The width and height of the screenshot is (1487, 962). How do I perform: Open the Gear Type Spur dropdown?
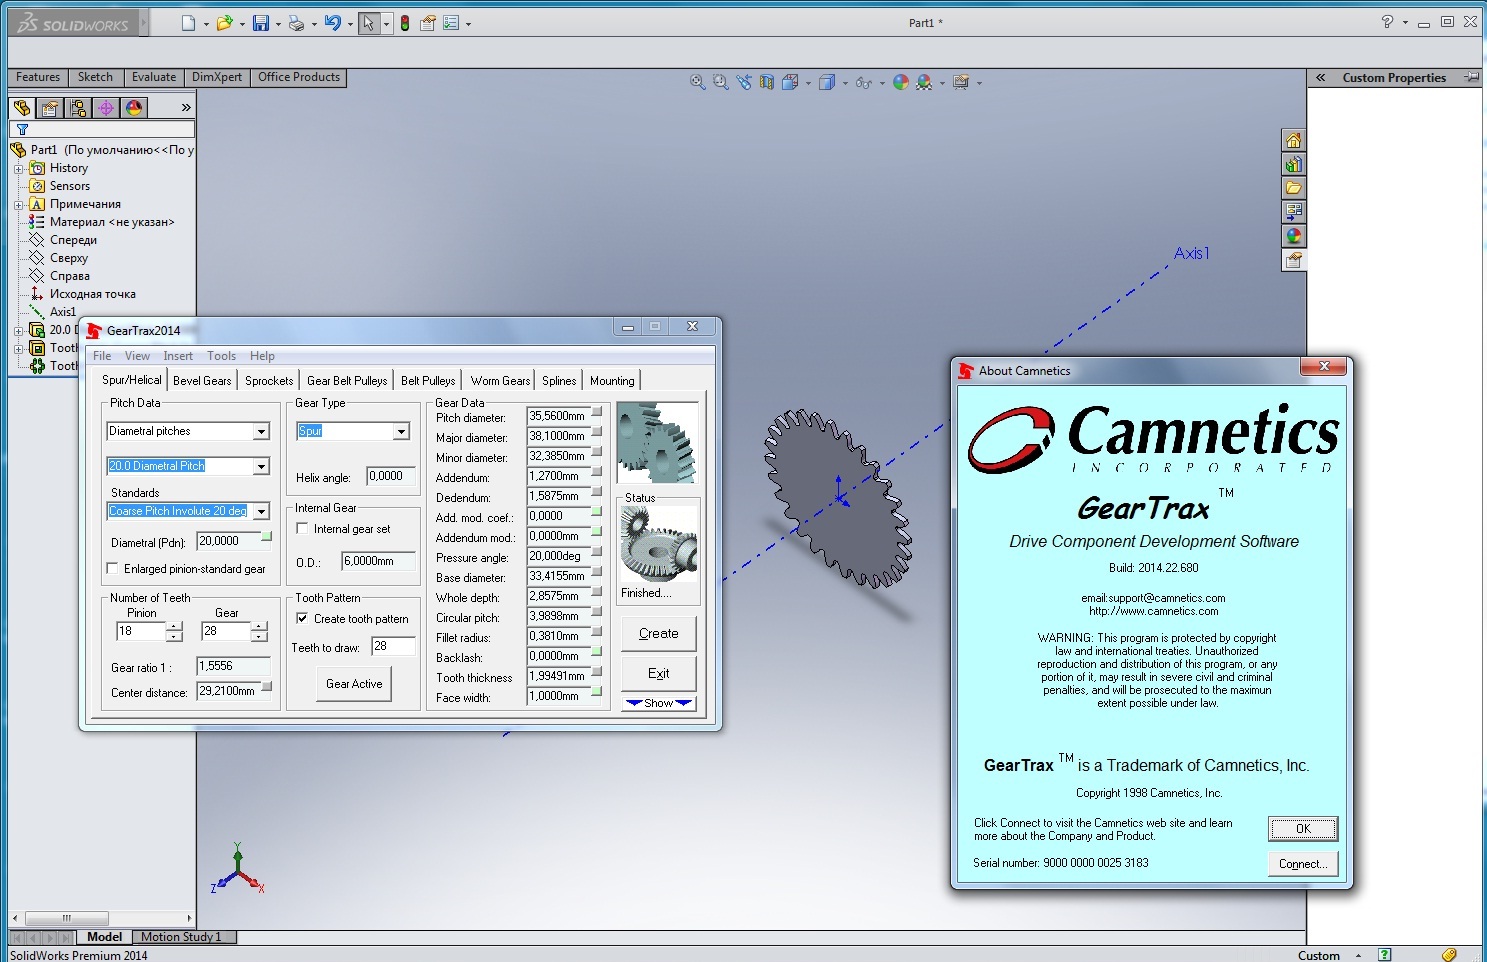(x=401, y=431)
